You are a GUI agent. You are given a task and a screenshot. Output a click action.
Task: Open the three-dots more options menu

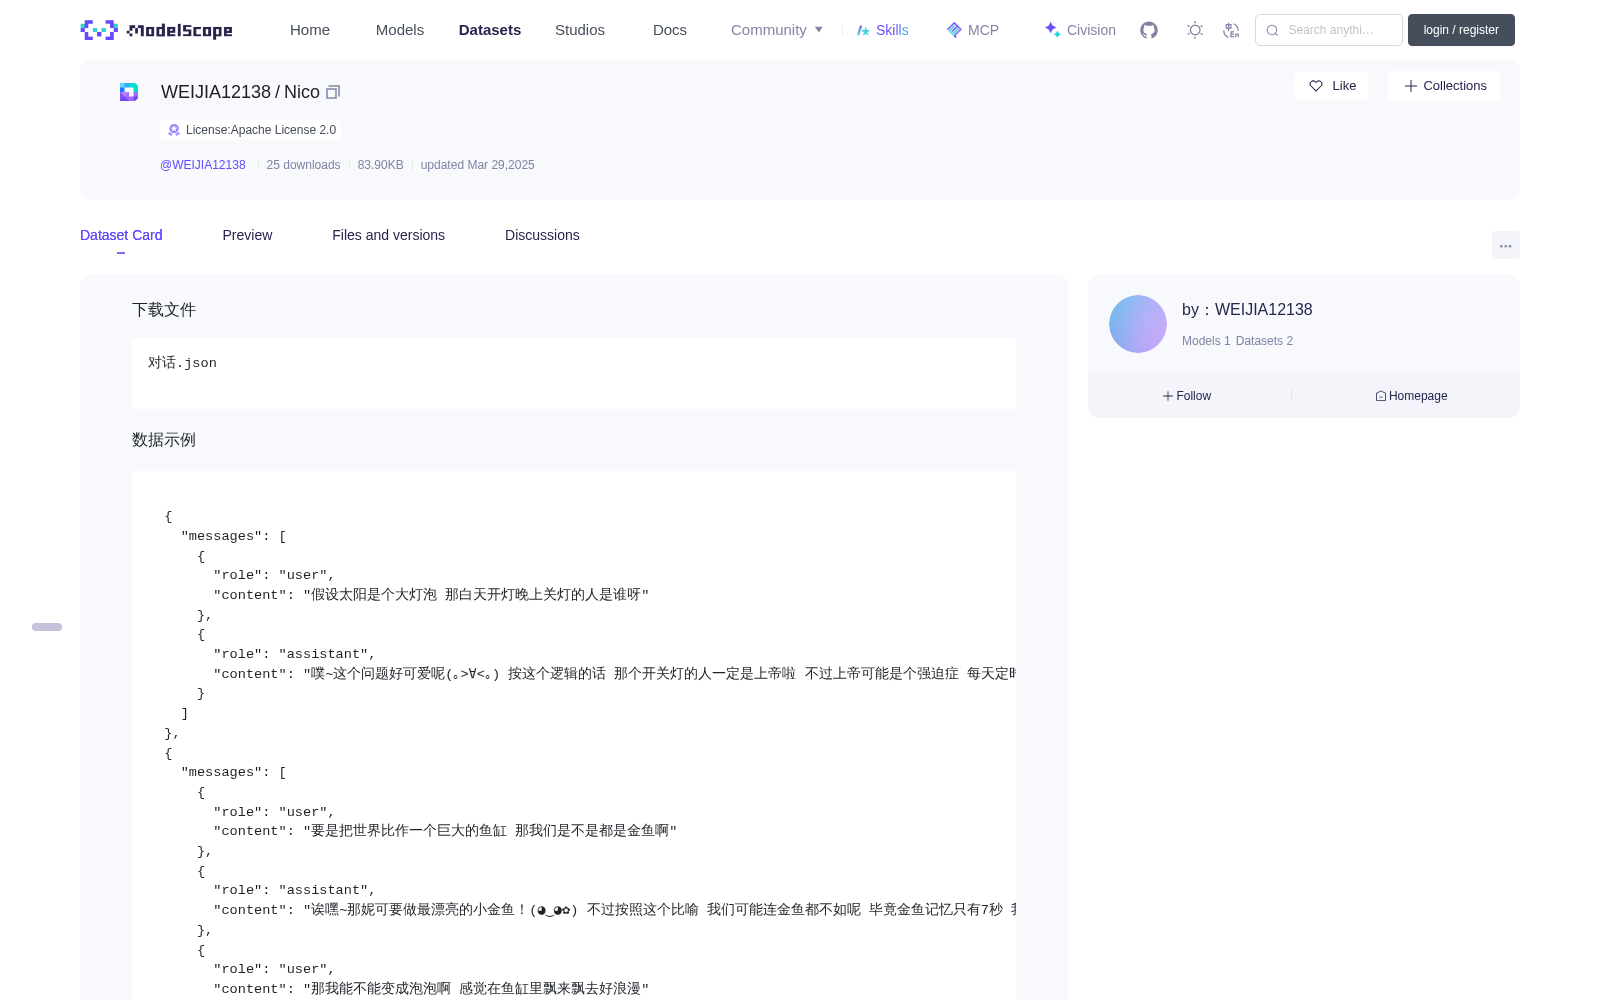[x=1506, y=245]
